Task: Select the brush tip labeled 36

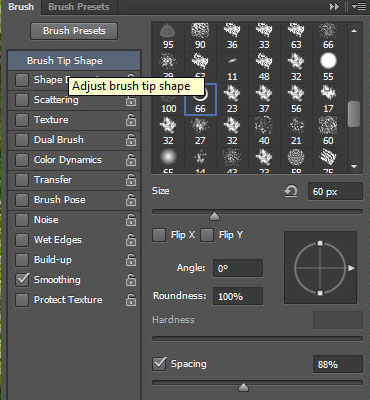Action: click(x=232, y=36)
